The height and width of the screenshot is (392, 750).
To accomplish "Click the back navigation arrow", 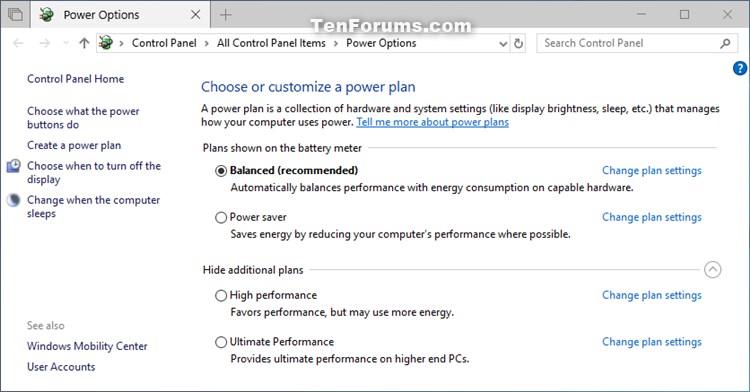I will 18,44.
